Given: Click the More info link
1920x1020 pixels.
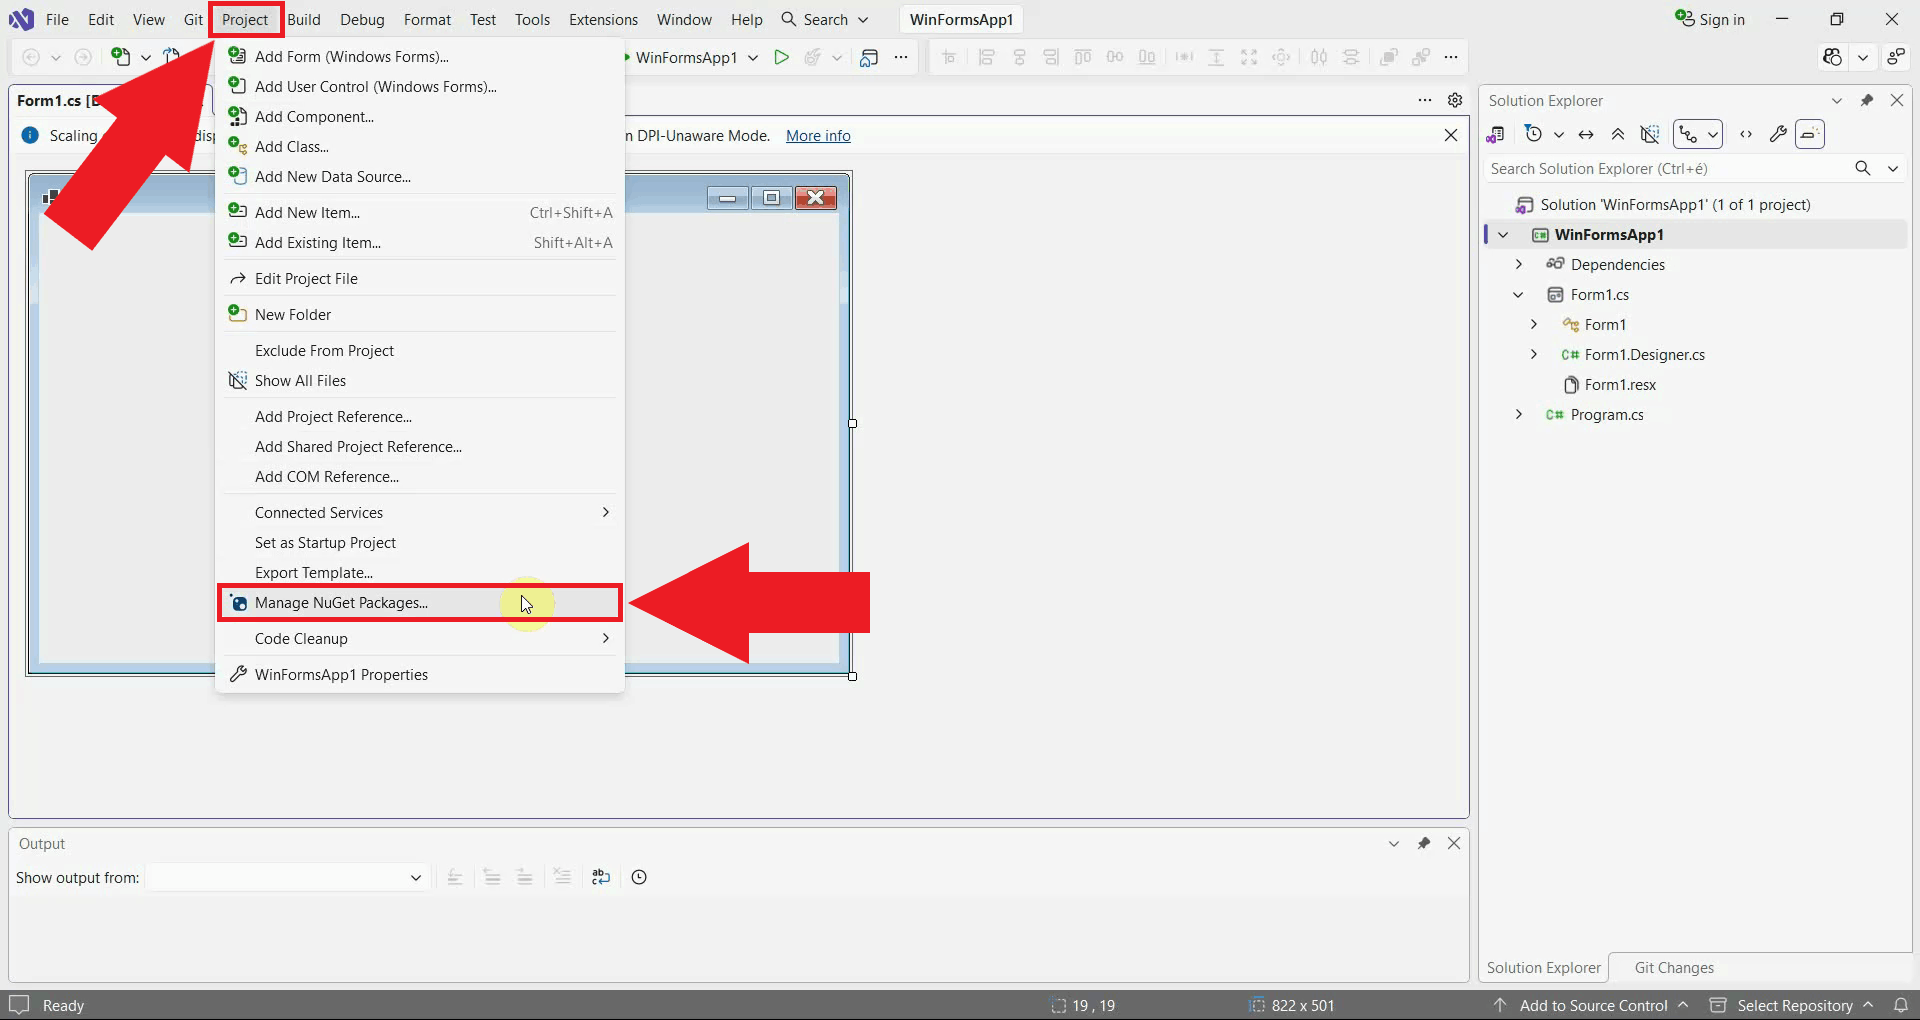Looking at the screenshot, I should [x=818, y=135].
